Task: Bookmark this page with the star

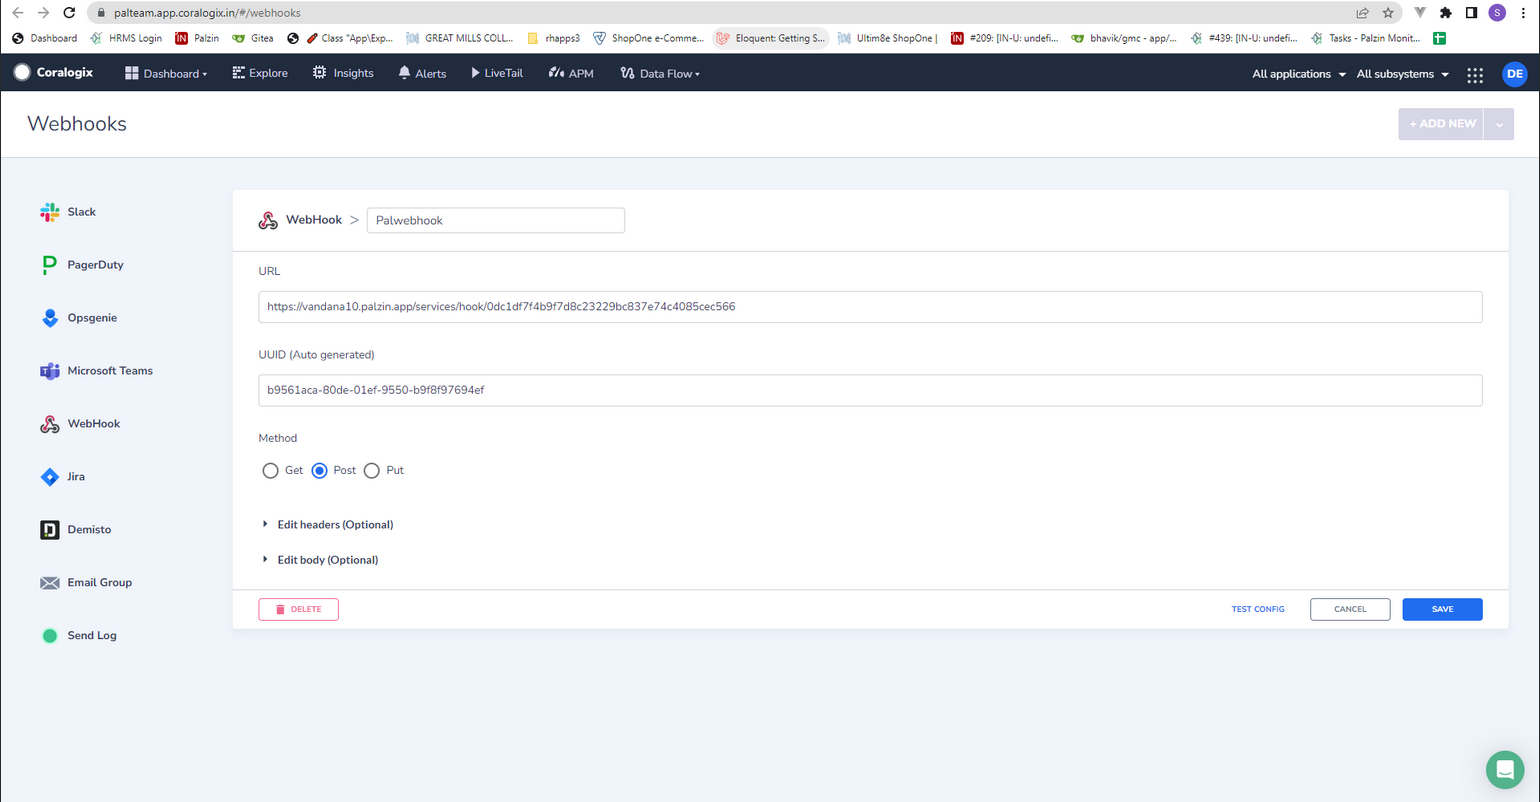Action: coord(1388,13)
